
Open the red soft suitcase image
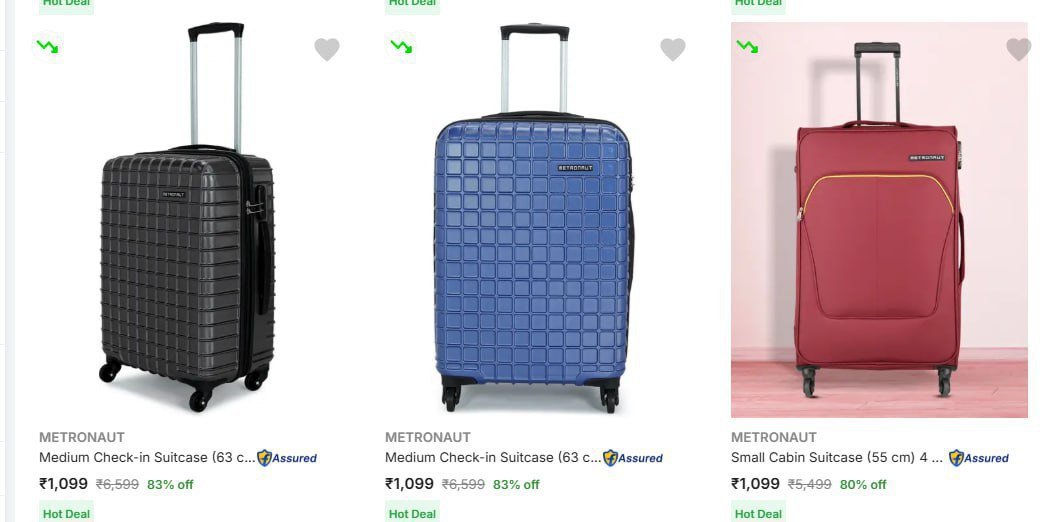(879, 220)
